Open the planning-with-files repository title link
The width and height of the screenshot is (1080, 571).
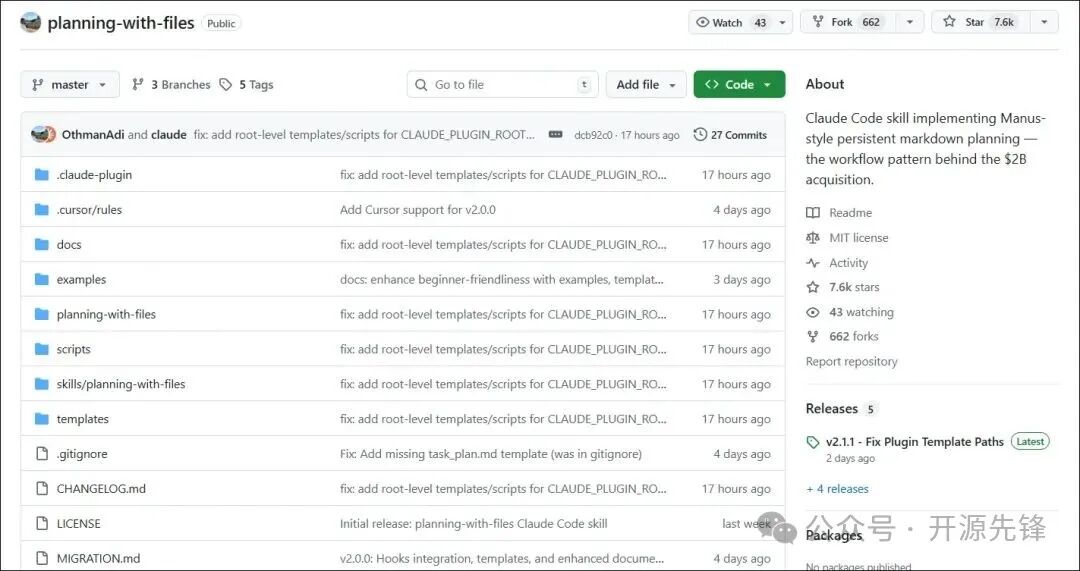(x=121, y=23)
